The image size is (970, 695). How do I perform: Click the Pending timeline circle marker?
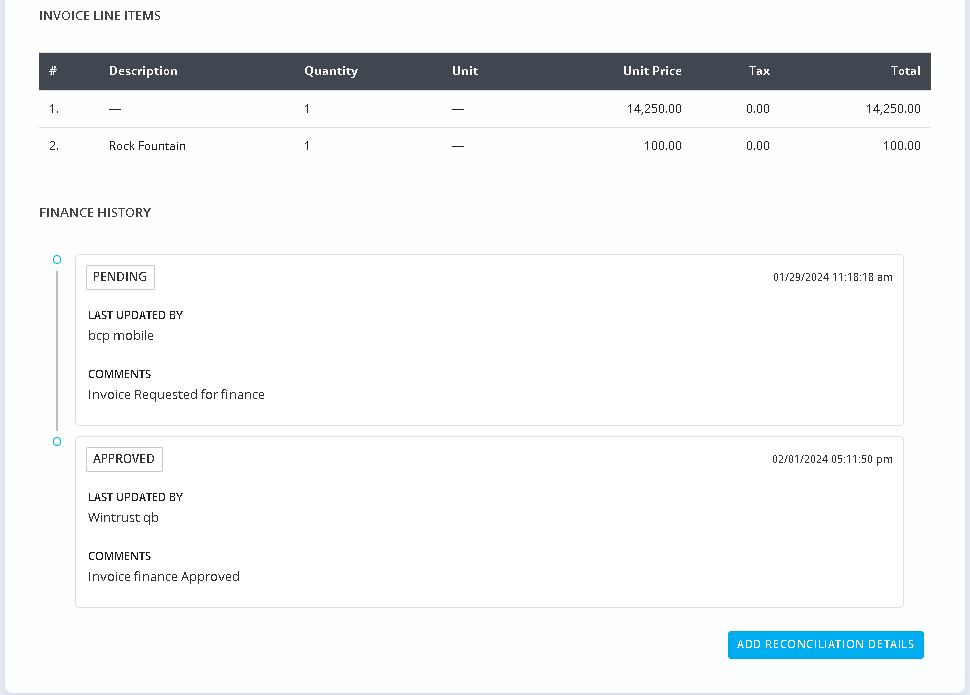pyautogui.click(x=57, y=259)
